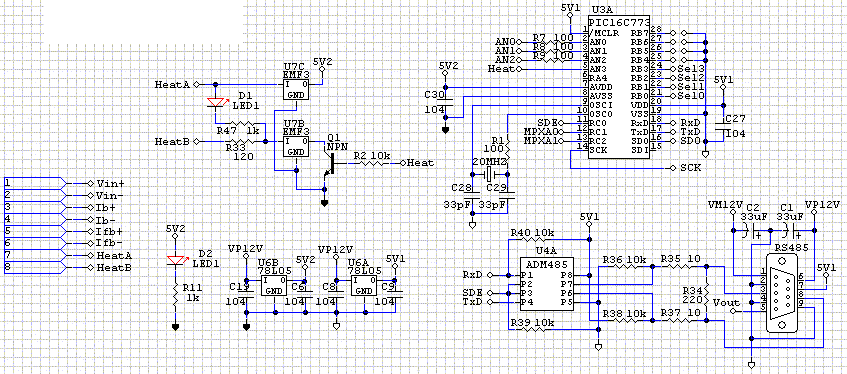The width and height of the screenshot is (847, 374).
Task: Click the Vin+ net label
Action: (x=111, y=183)
